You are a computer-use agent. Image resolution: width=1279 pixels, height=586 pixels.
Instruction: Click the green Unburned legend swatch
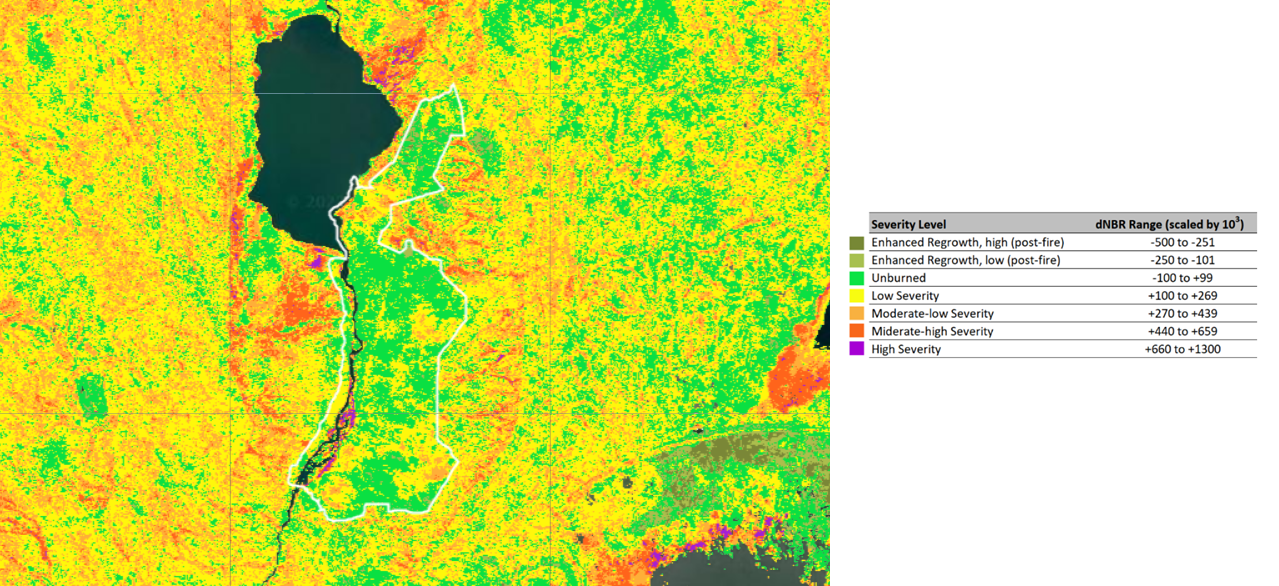point(856,278)
